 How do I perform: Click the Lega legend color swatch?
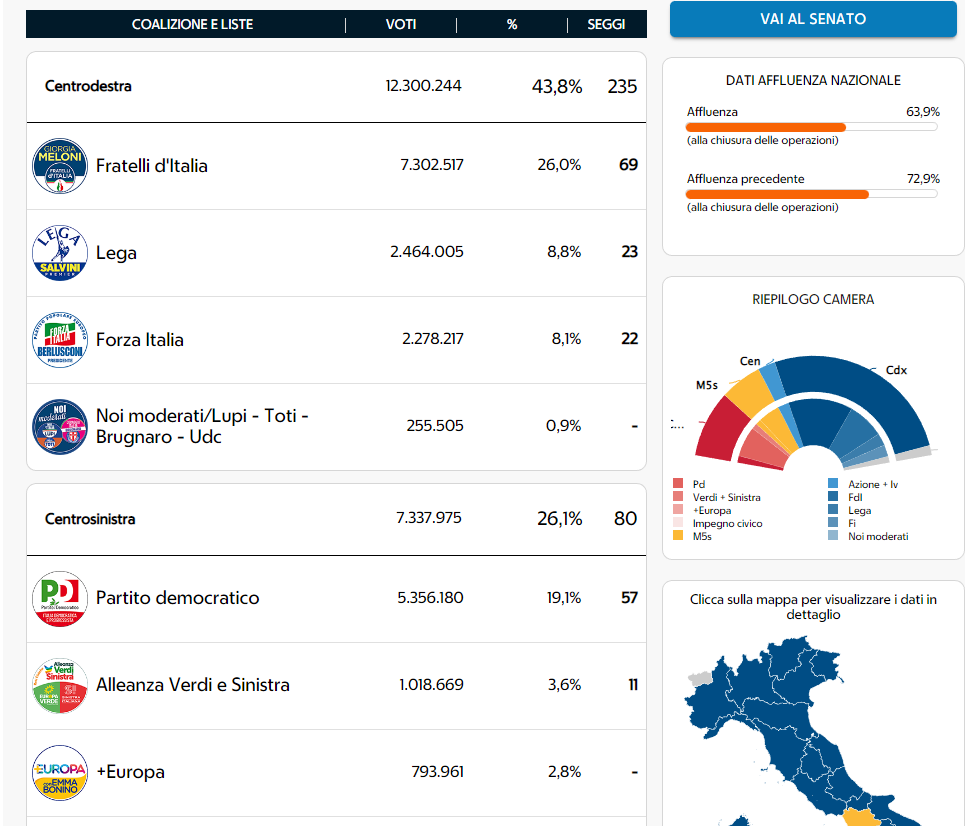tap(833, 510)
